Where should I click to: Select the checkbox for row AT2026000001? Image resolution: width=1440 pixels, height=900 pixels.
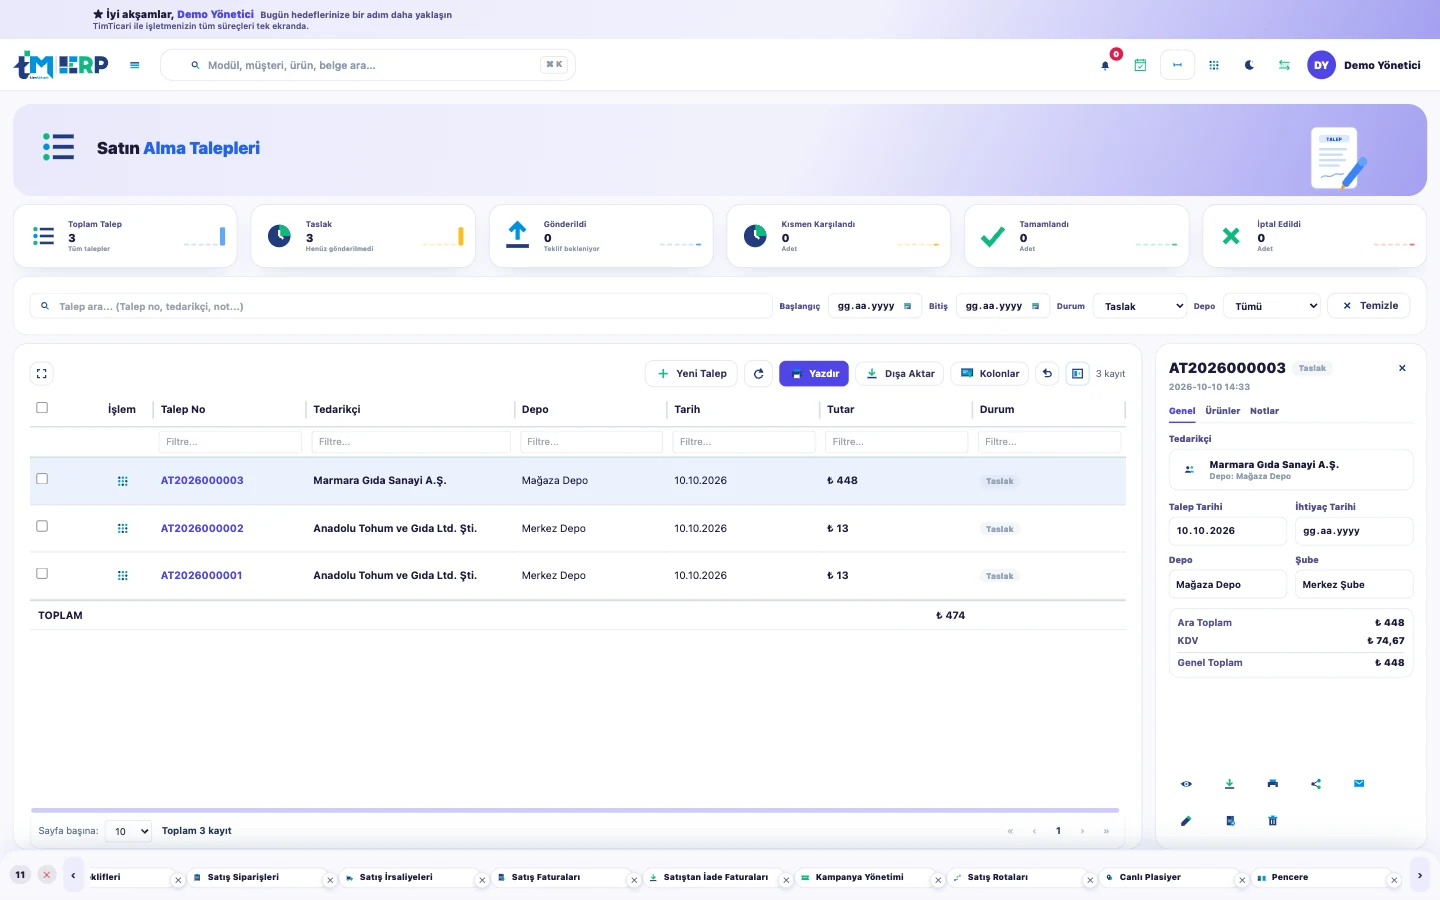coord(42,574)
